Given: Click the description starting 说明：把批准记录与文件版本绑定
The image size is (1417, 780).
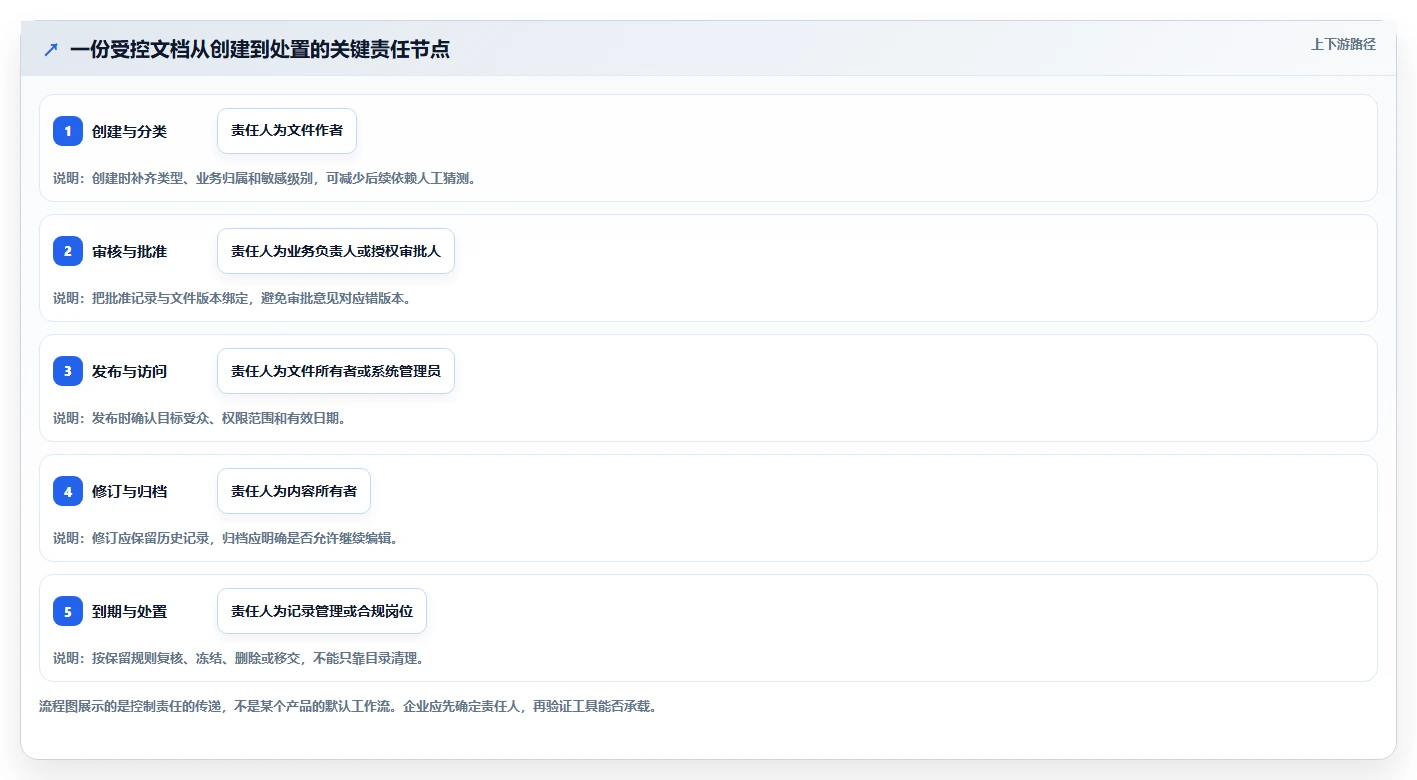Looking at the screenshot, I should (x=233, y=298).
